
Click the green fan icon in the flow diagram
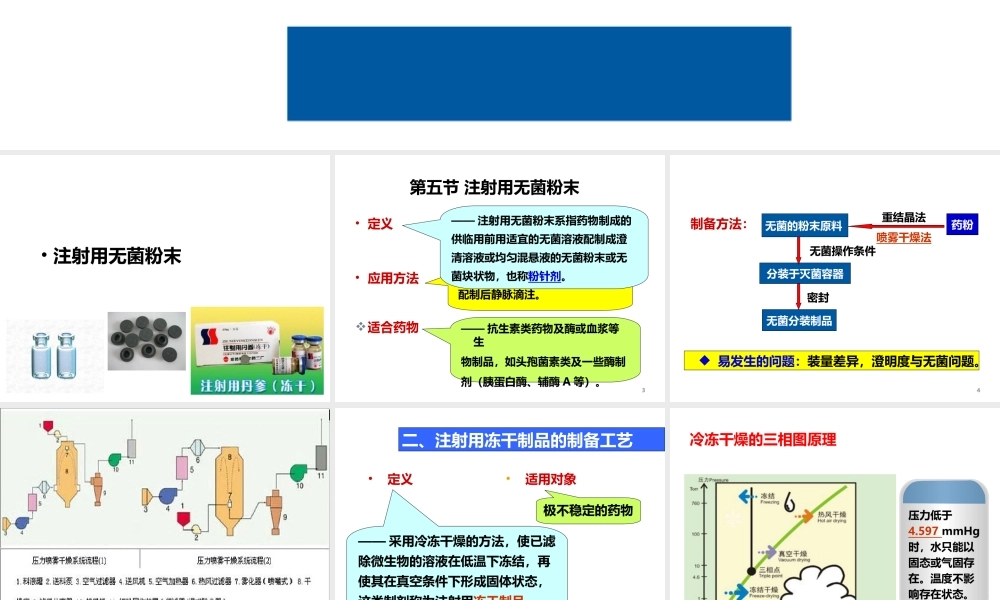pos(114,461)
